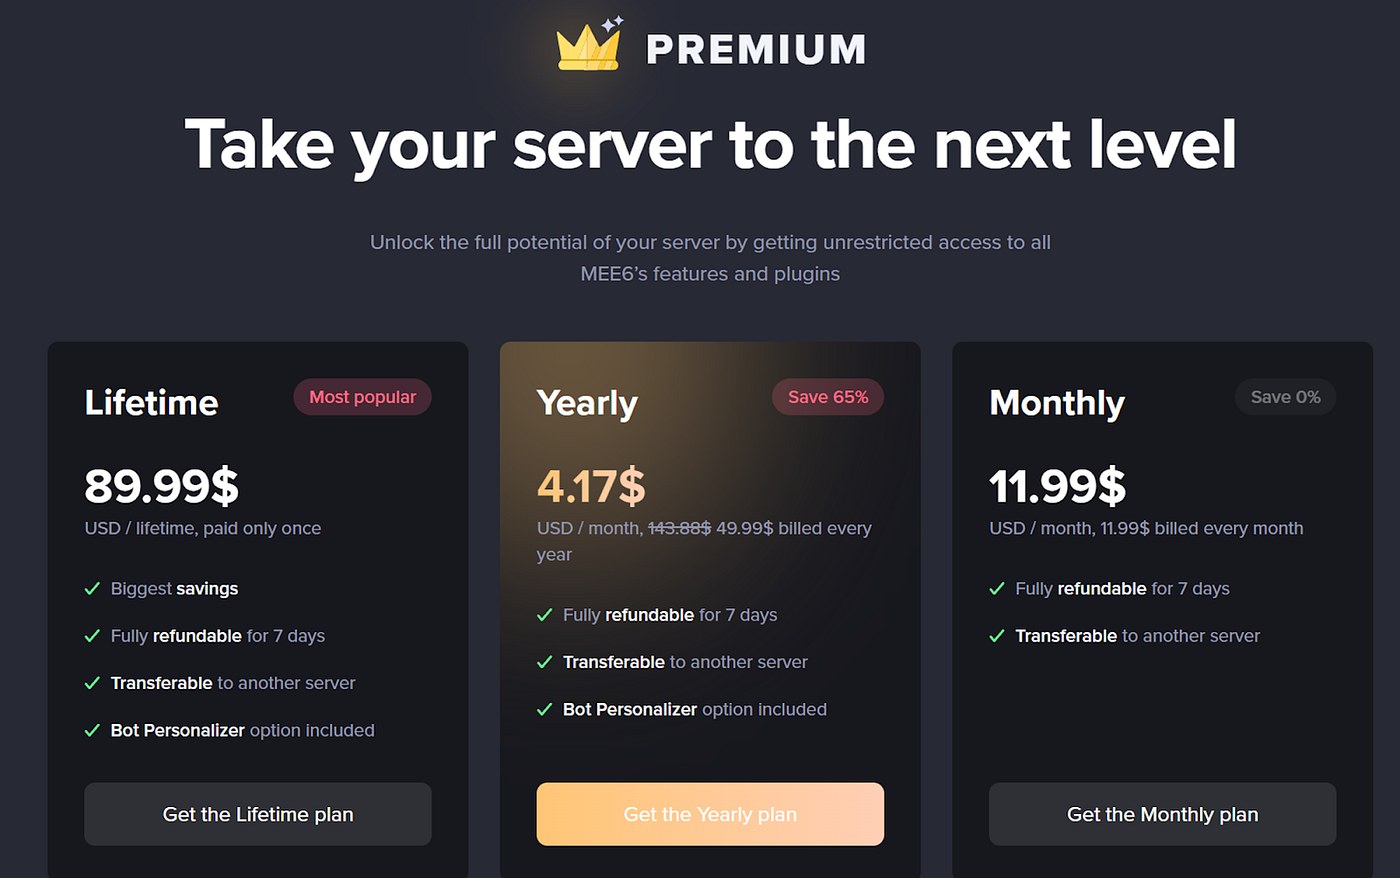Select the checkmark beside Bot Personalizer on Yearly
Viewport: 1400px width, 878px height.
(x=545, y=709)
